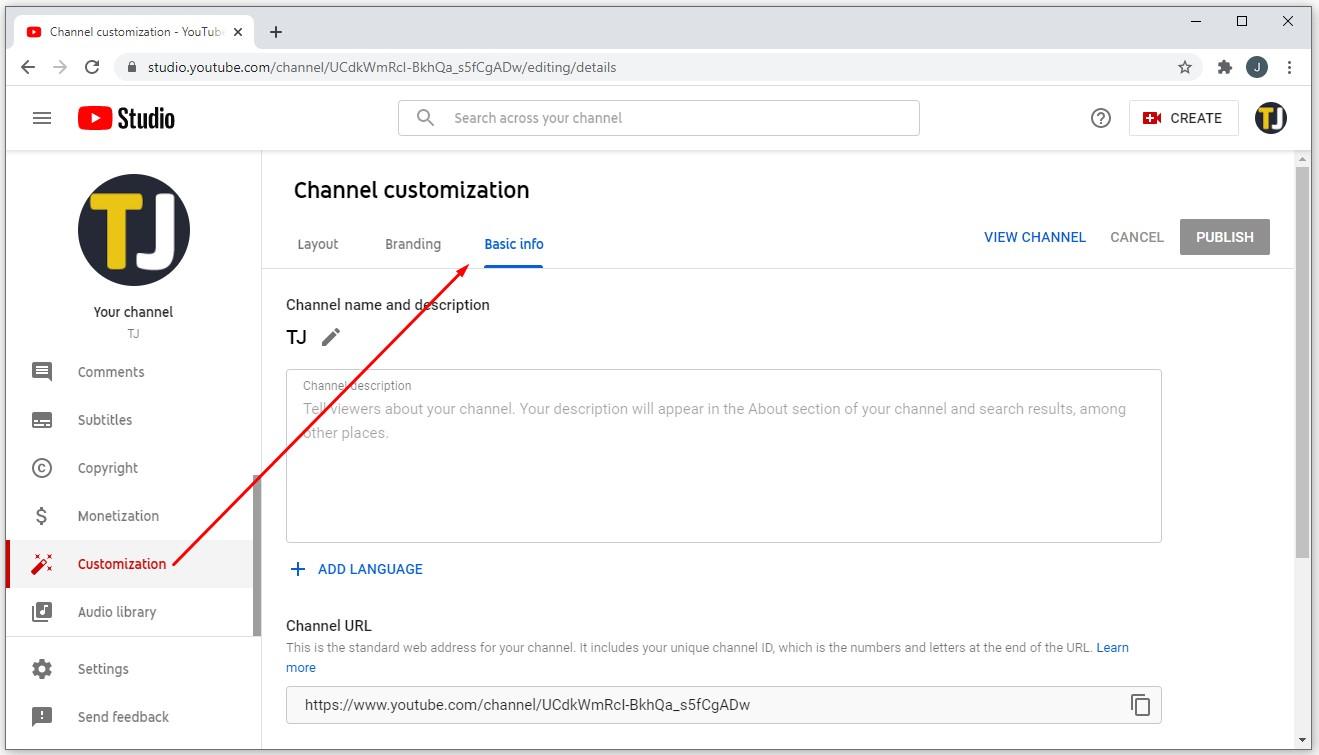View the site lock security icon

click(x=132, y=68)
